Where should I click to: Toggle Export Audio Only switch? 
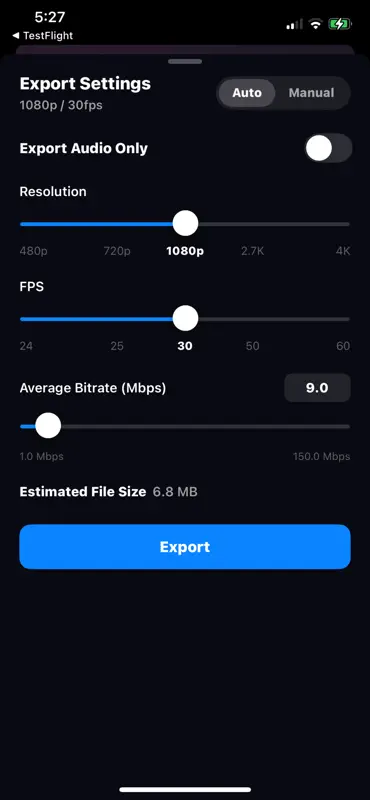[x=329, y=148]
